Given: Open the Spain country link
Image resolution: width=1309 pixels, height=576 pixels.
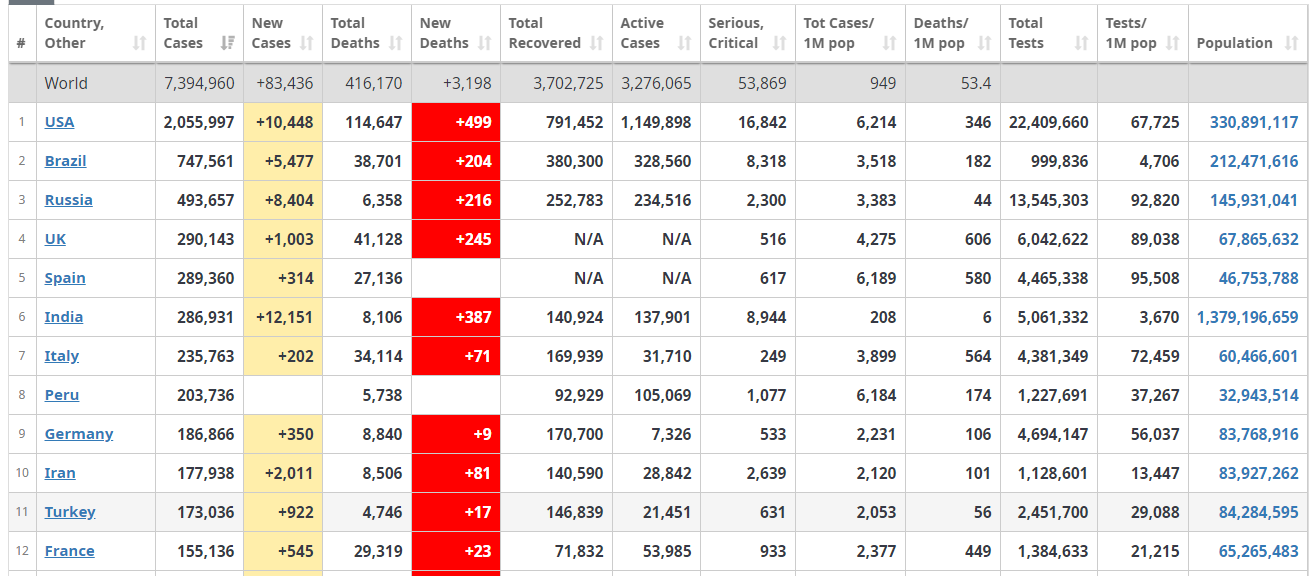Looking at the screenshot, I should pyautogui.click(x=65, y=278).
